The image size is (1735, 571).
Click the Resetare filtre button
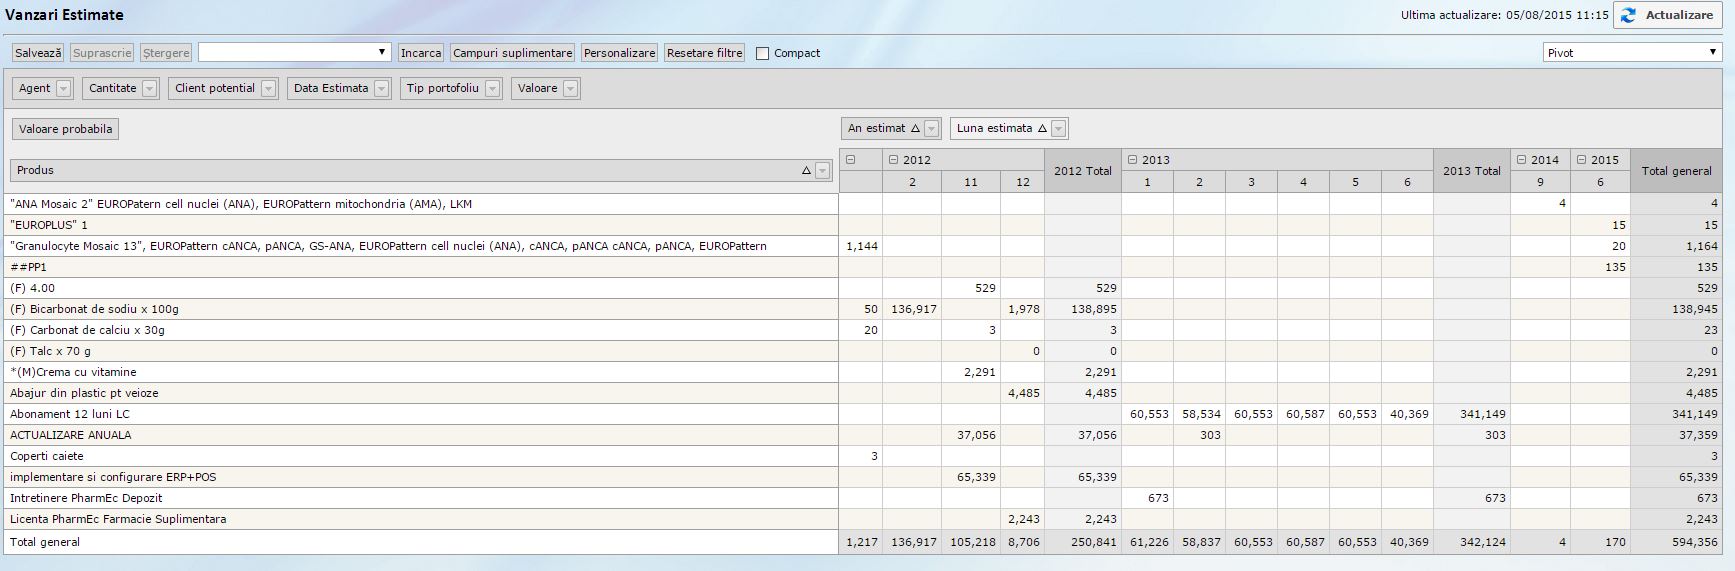pos(704,53)
